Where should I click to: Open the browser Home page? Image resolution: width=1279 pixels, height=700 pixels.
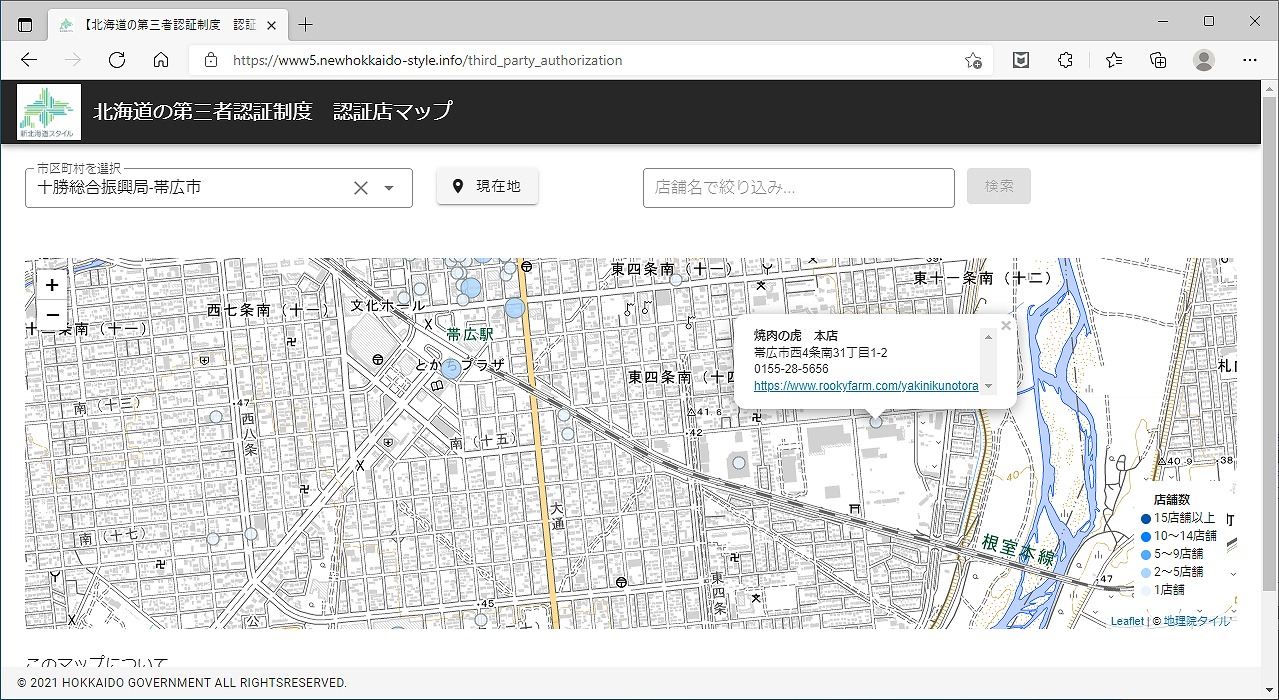coord(161,60)
